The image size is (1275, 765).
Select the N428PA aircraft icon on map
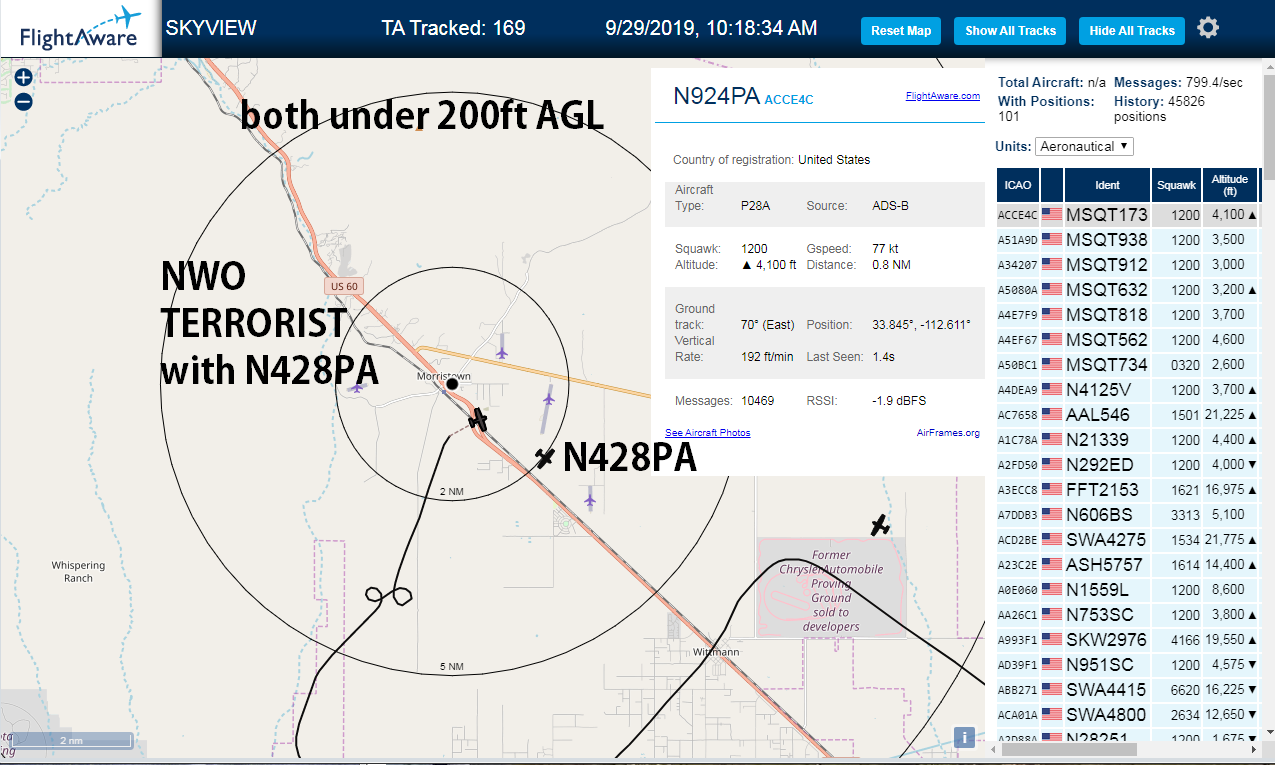point(544,458)
